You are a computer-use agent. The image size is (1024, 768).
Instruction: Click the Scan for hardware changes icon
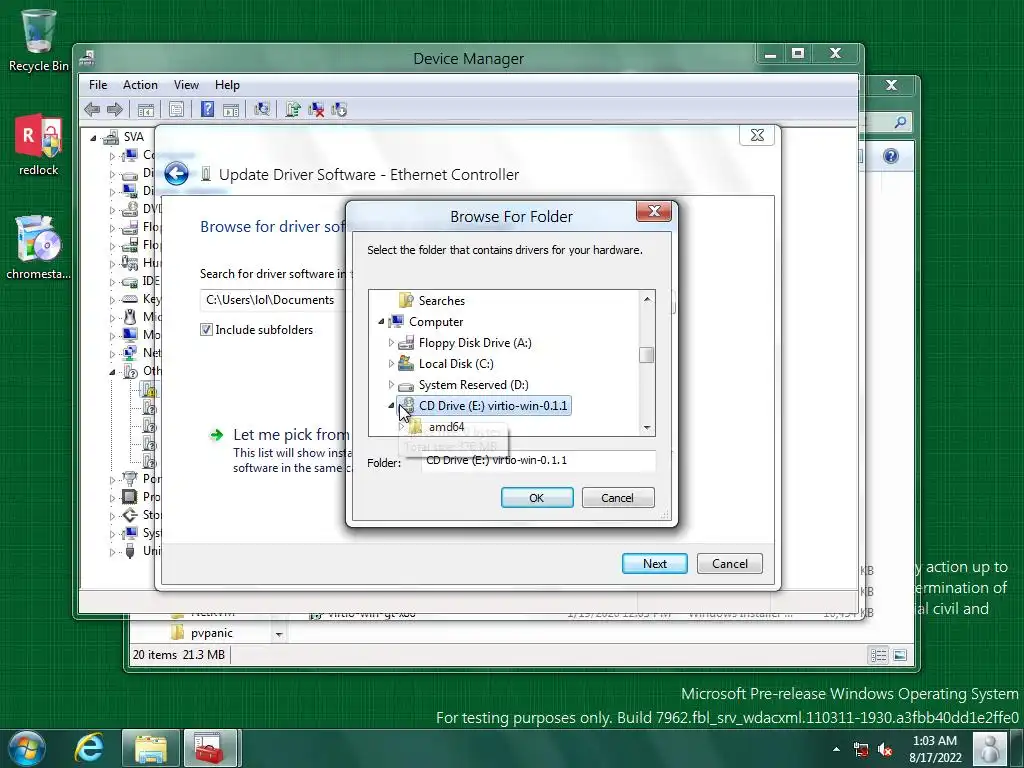coord(262,110)
